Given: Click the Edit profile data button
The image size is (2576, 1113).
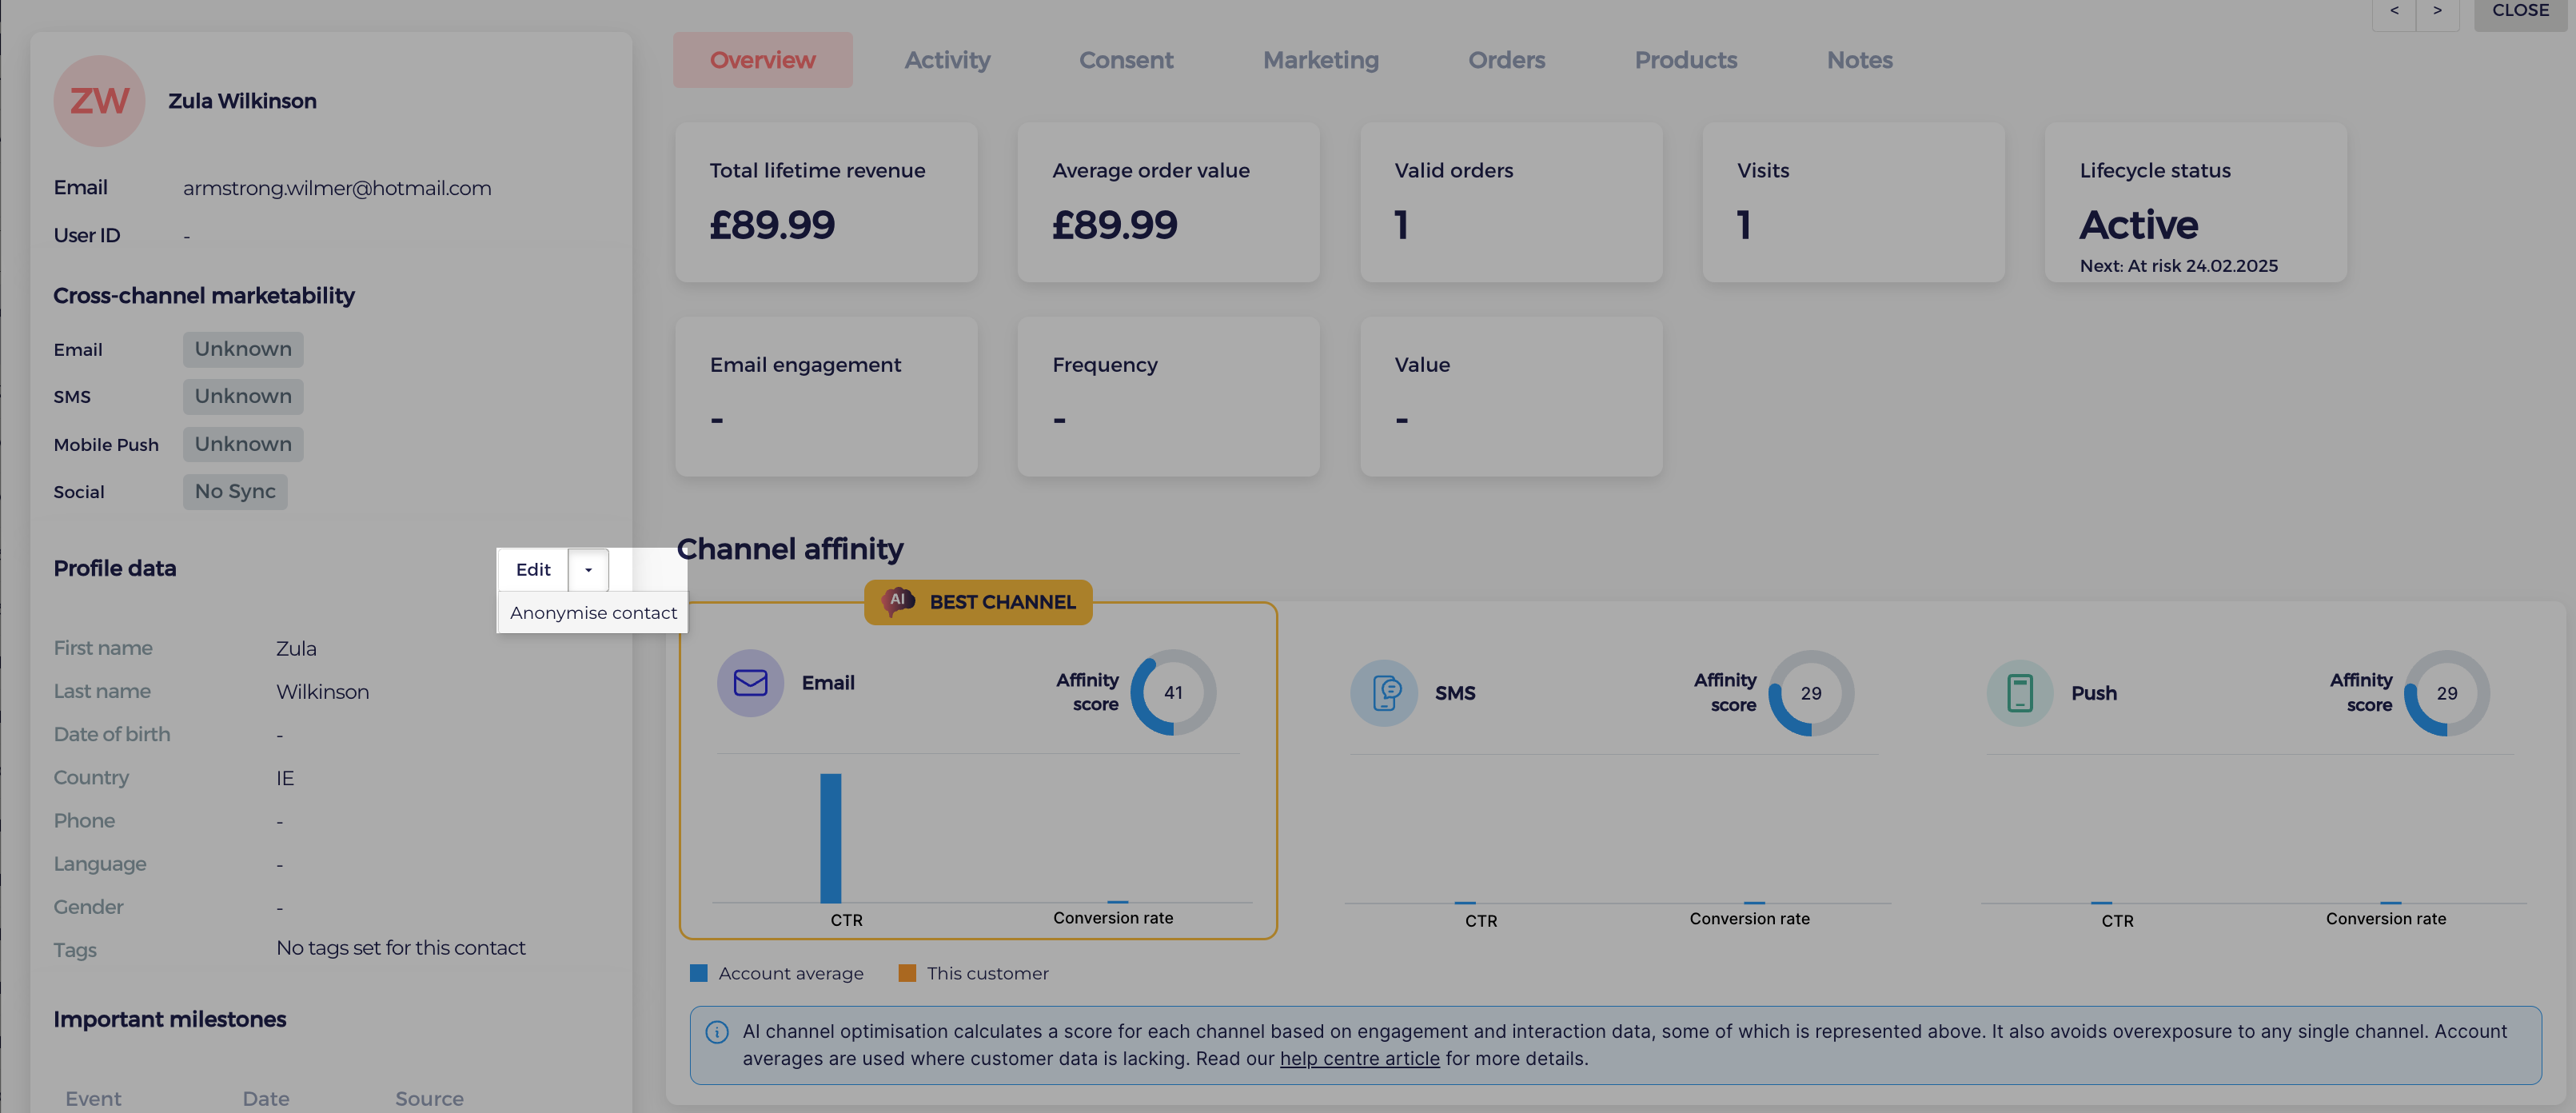Looking at the screenshot, I should (x=533, y=570).
